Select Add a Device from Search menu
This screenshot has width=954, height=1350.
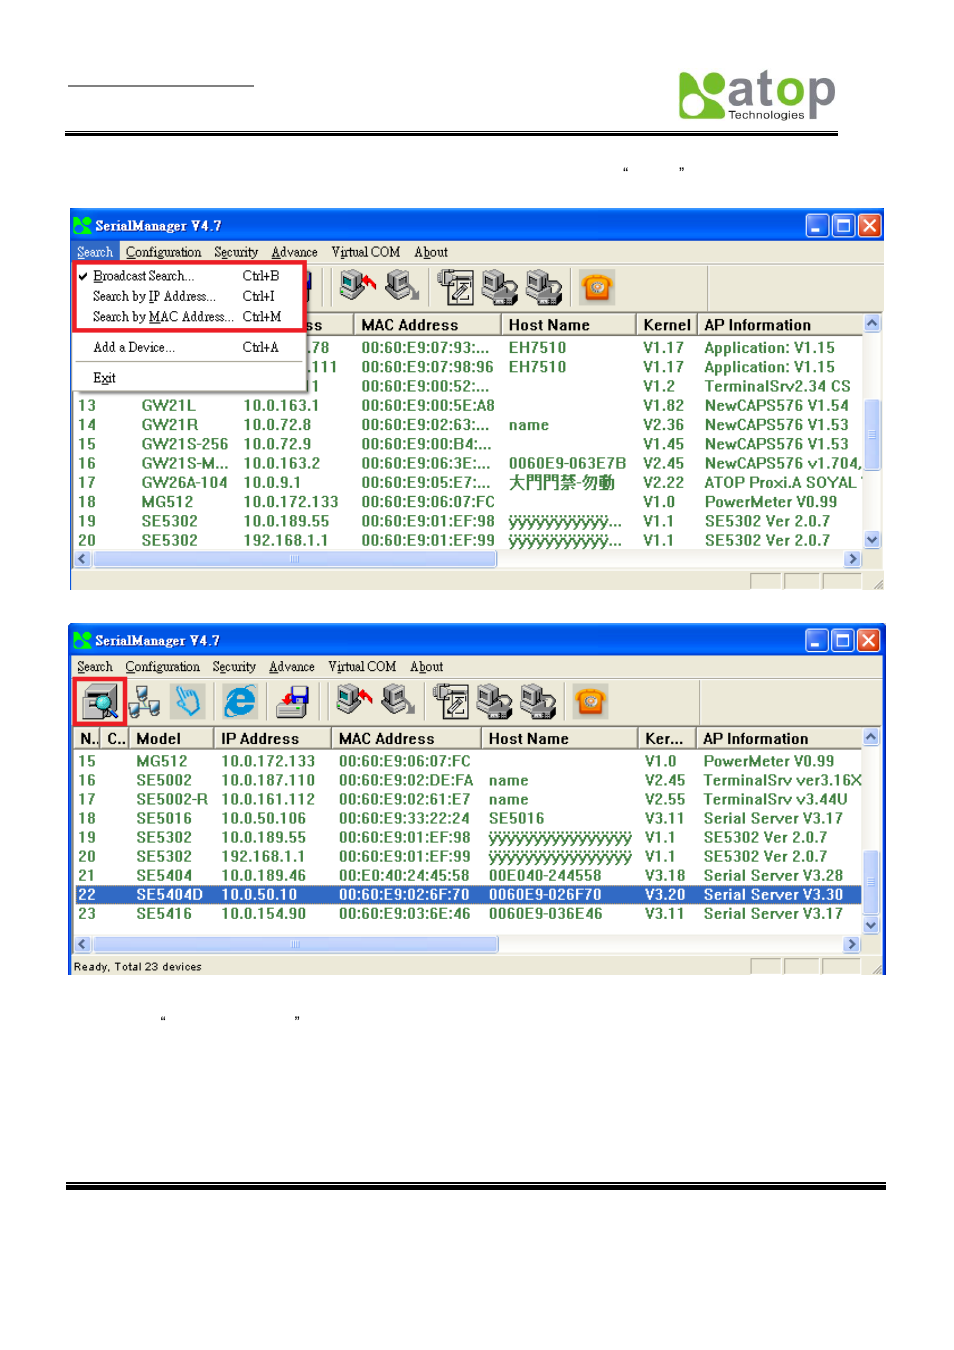[180, 347]
